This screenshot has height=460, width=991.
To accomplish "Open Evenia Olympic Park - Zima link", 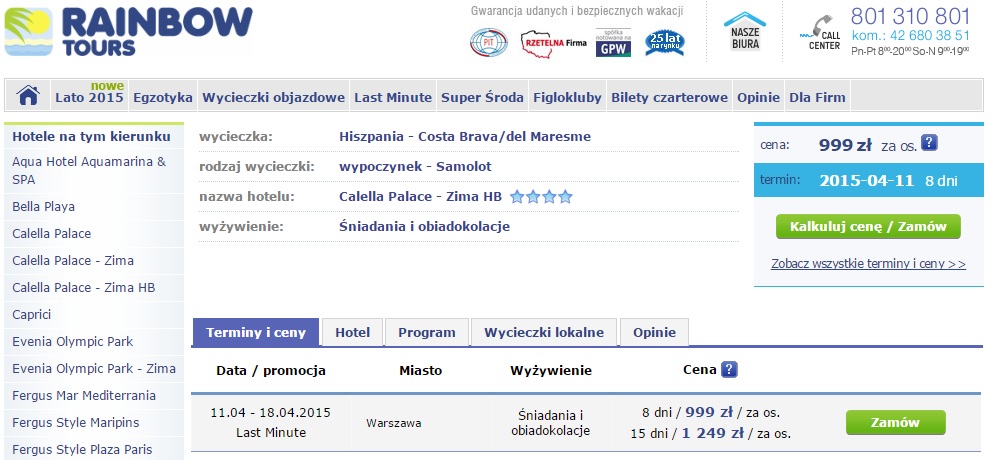I will pos(94,369).
